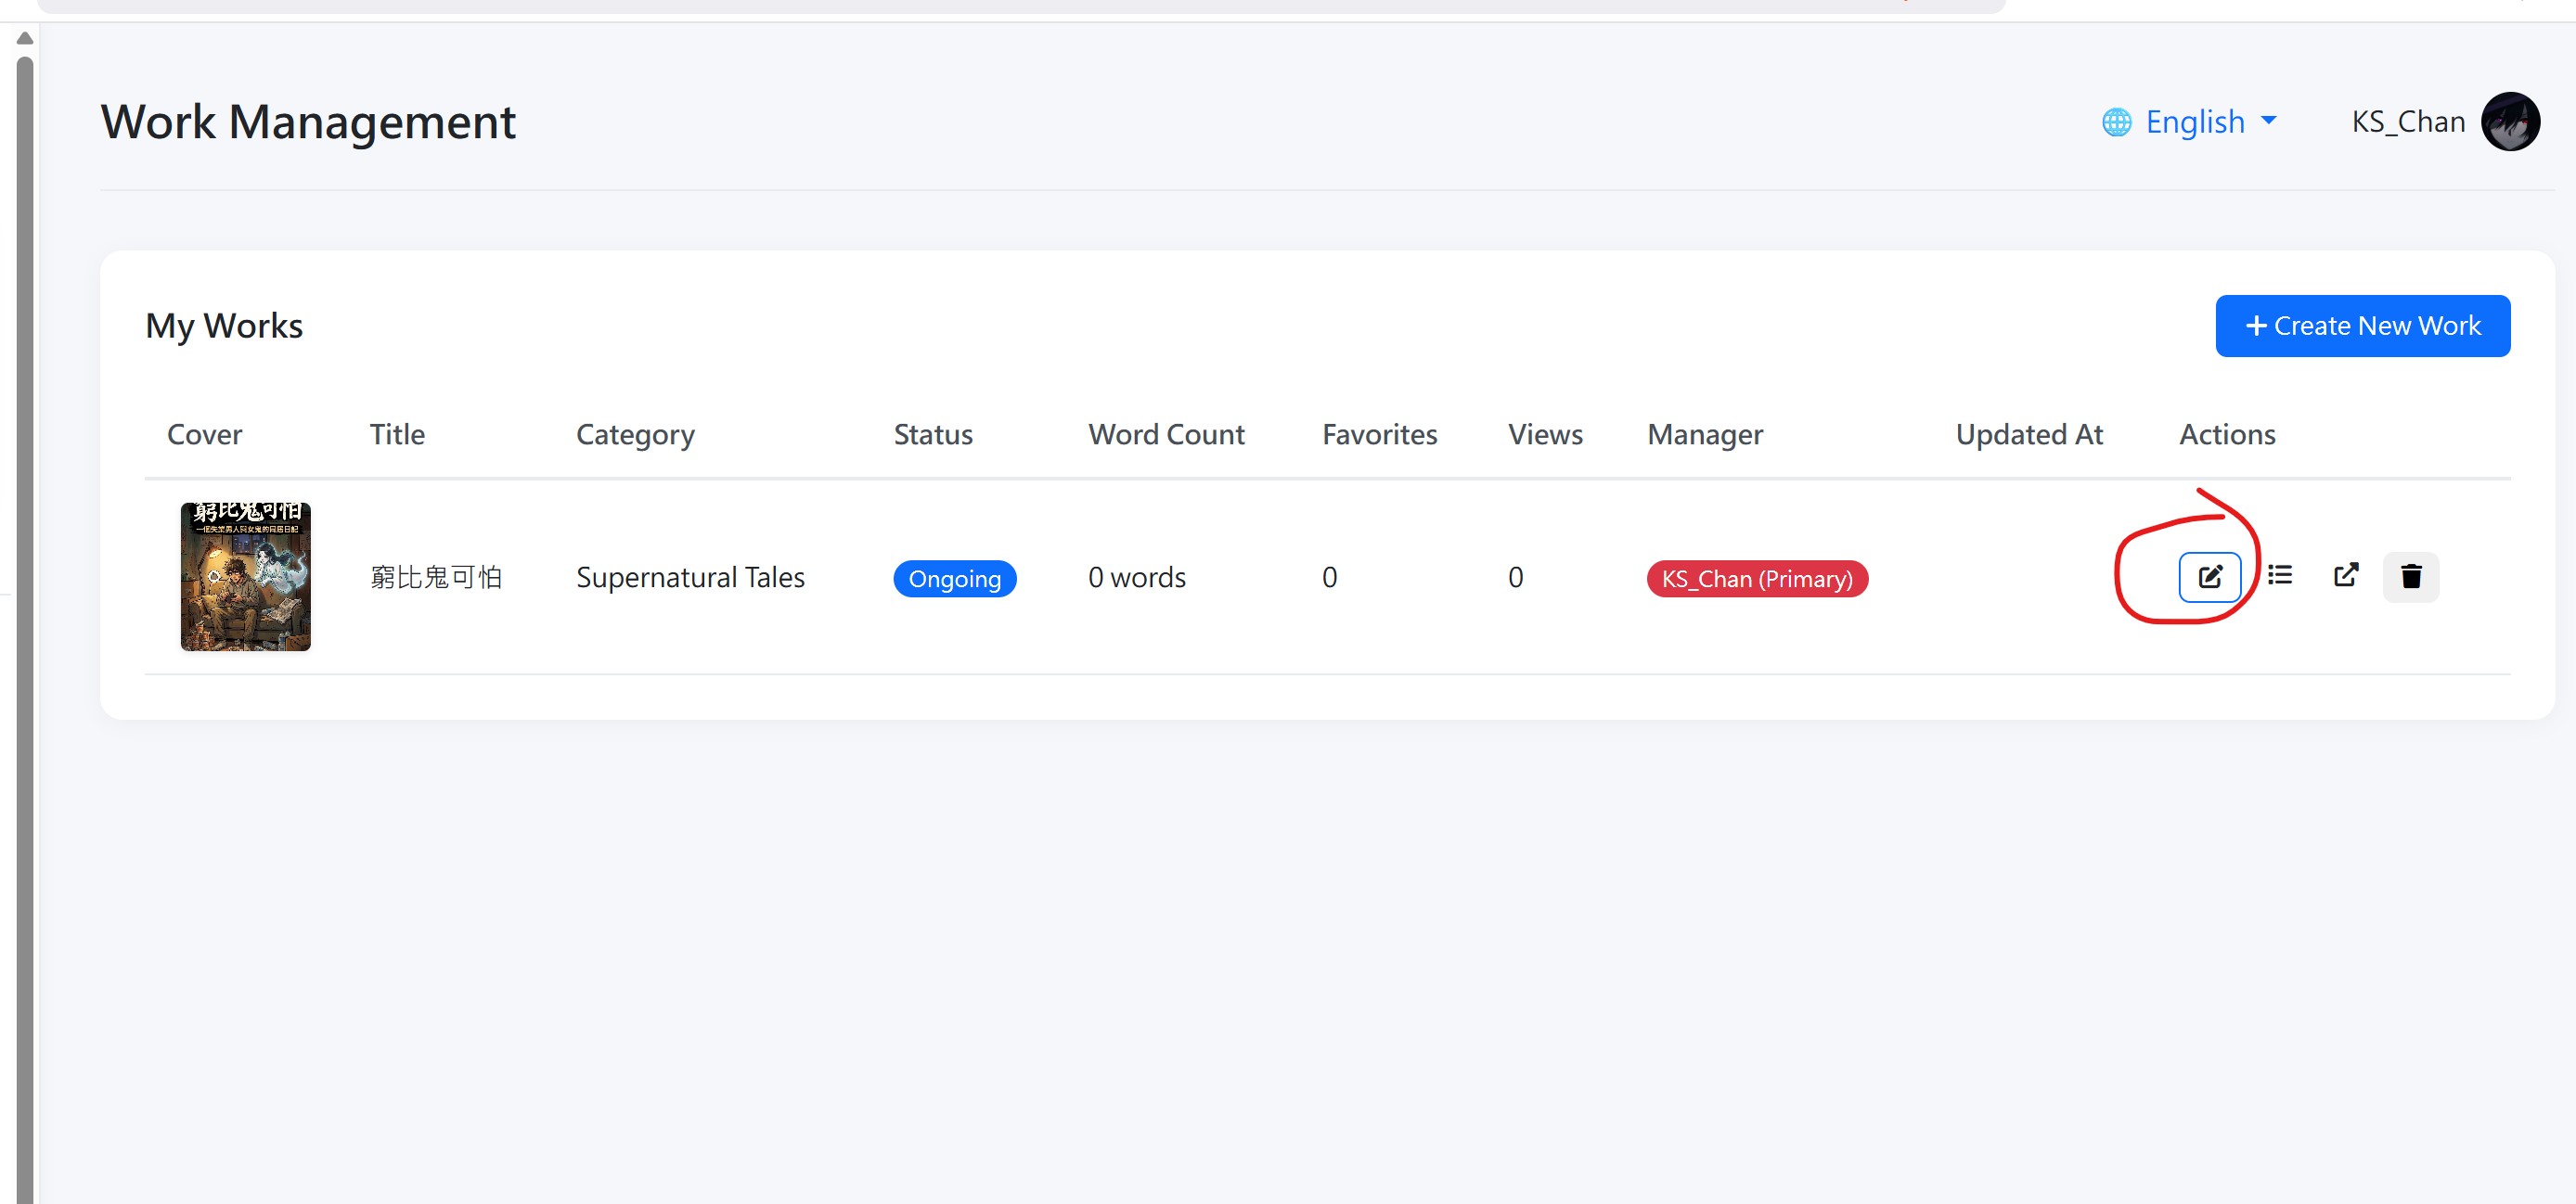Click the My Works heading
This screenshot has height=1204, width=2576.
[224, 326]
